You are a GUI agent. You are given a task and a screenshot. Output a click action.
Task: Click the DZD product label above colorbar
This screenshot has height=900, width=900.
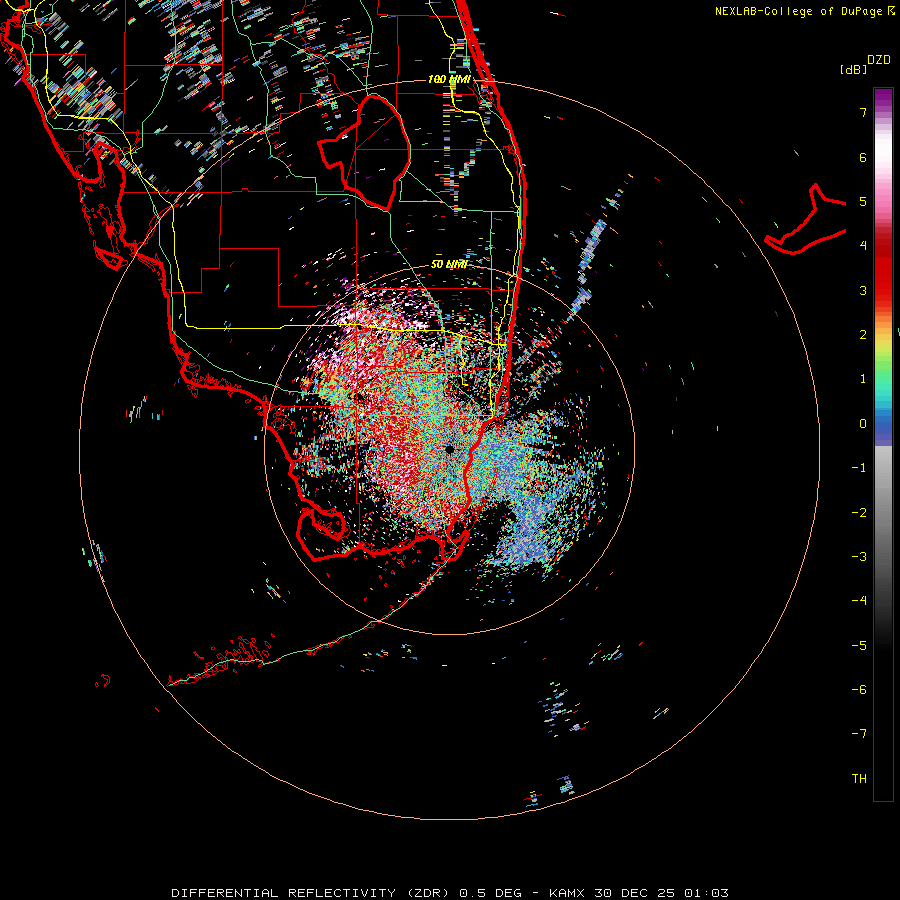(879, 60)
